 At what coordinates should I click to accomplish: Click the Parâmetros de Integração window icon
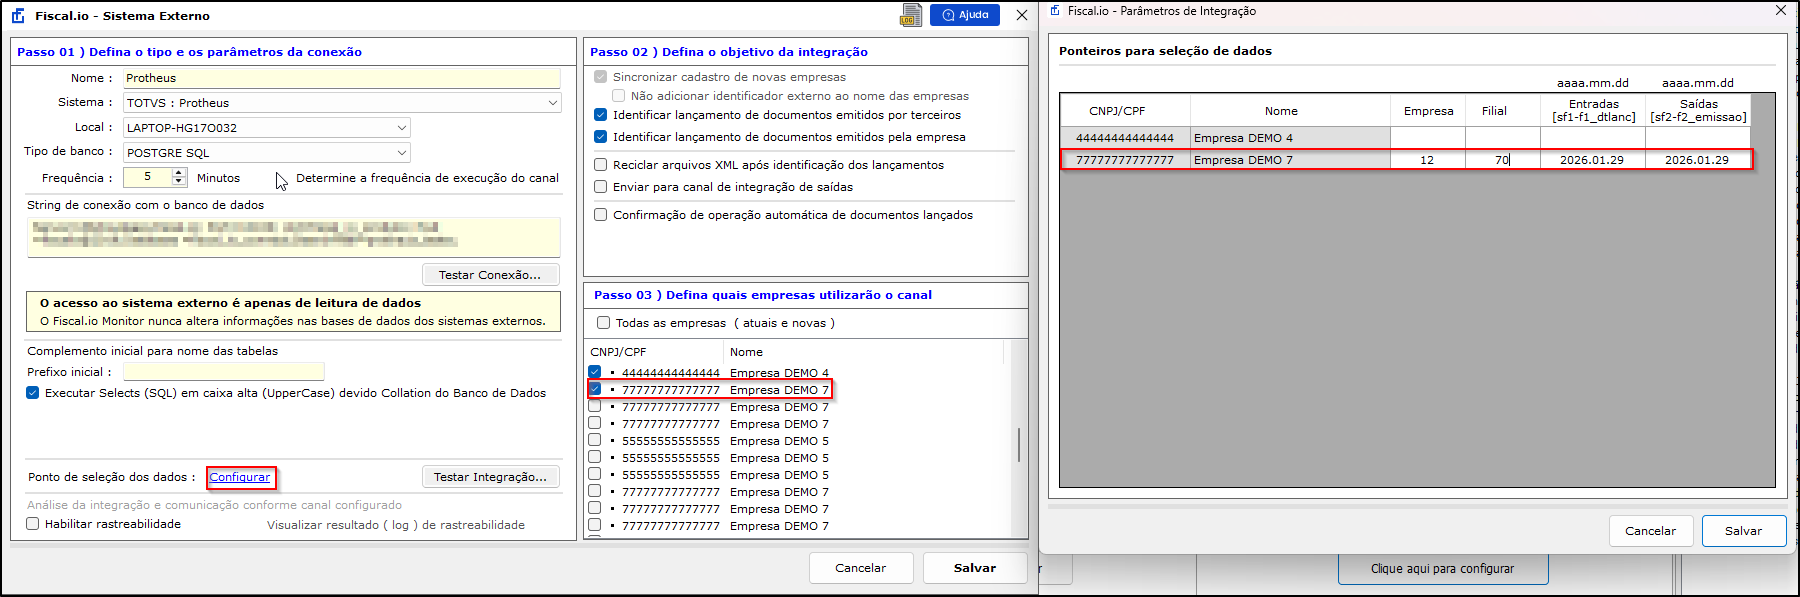(1055, 11)
